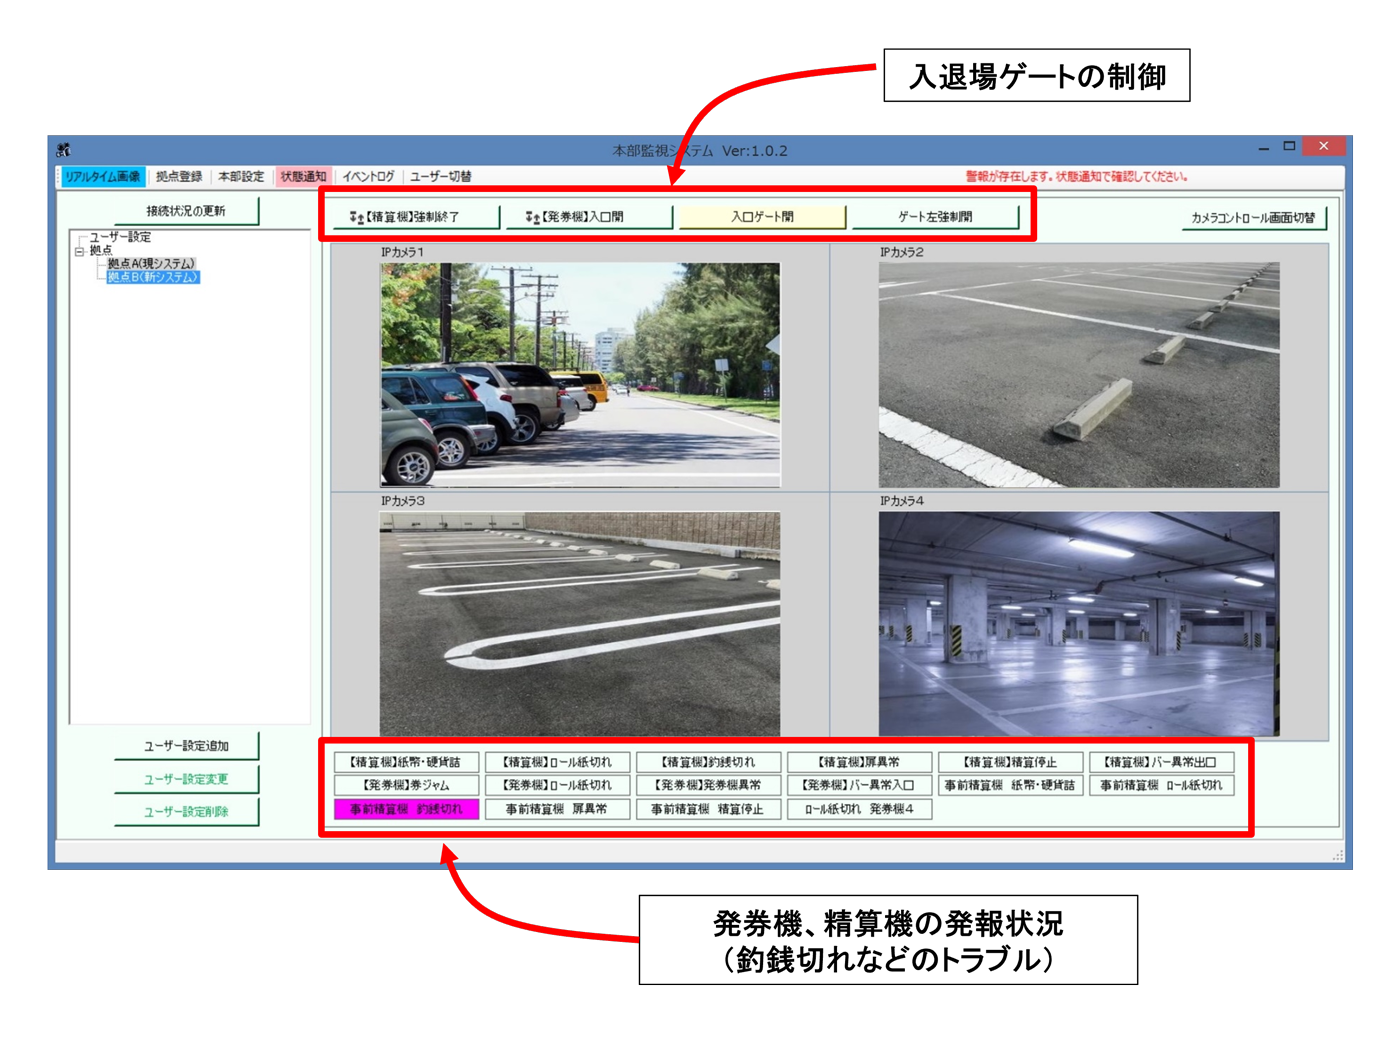Click the 【発券機】券ジャム alarm indicator
This screenshot has width=1400, height=1041.
[406, 785]
